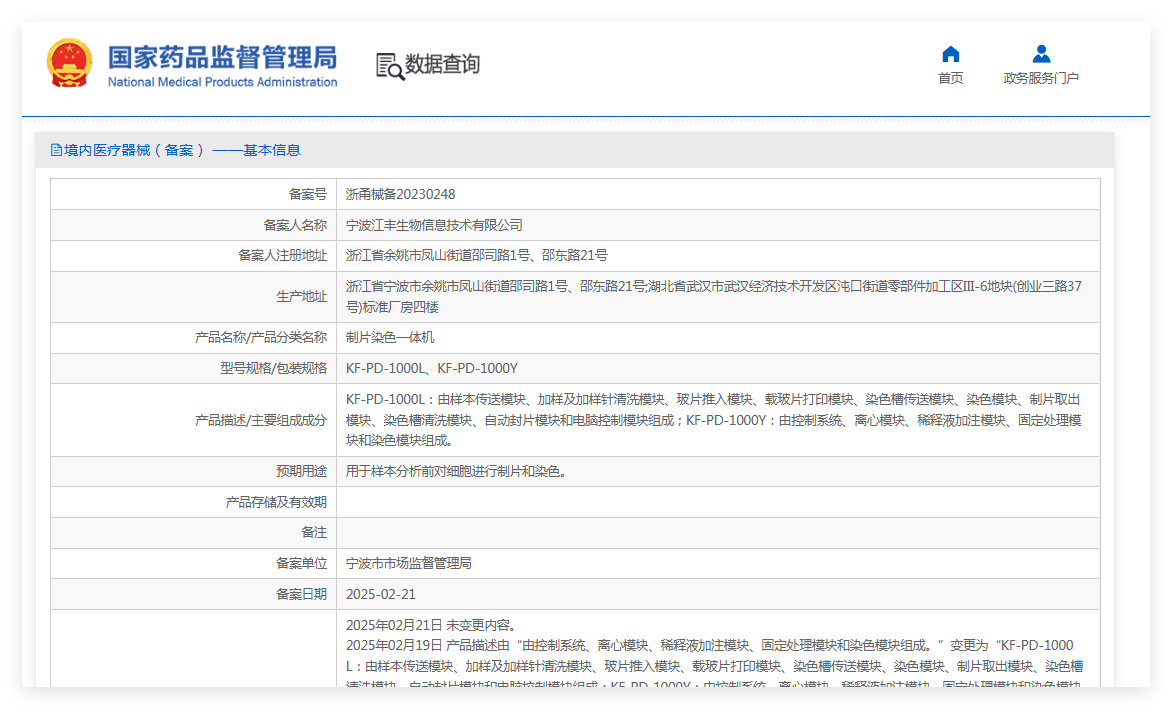1172x709 pixels.
Task: Click the 备案人注册地址 value cell
Action: [x=718, y=256]
